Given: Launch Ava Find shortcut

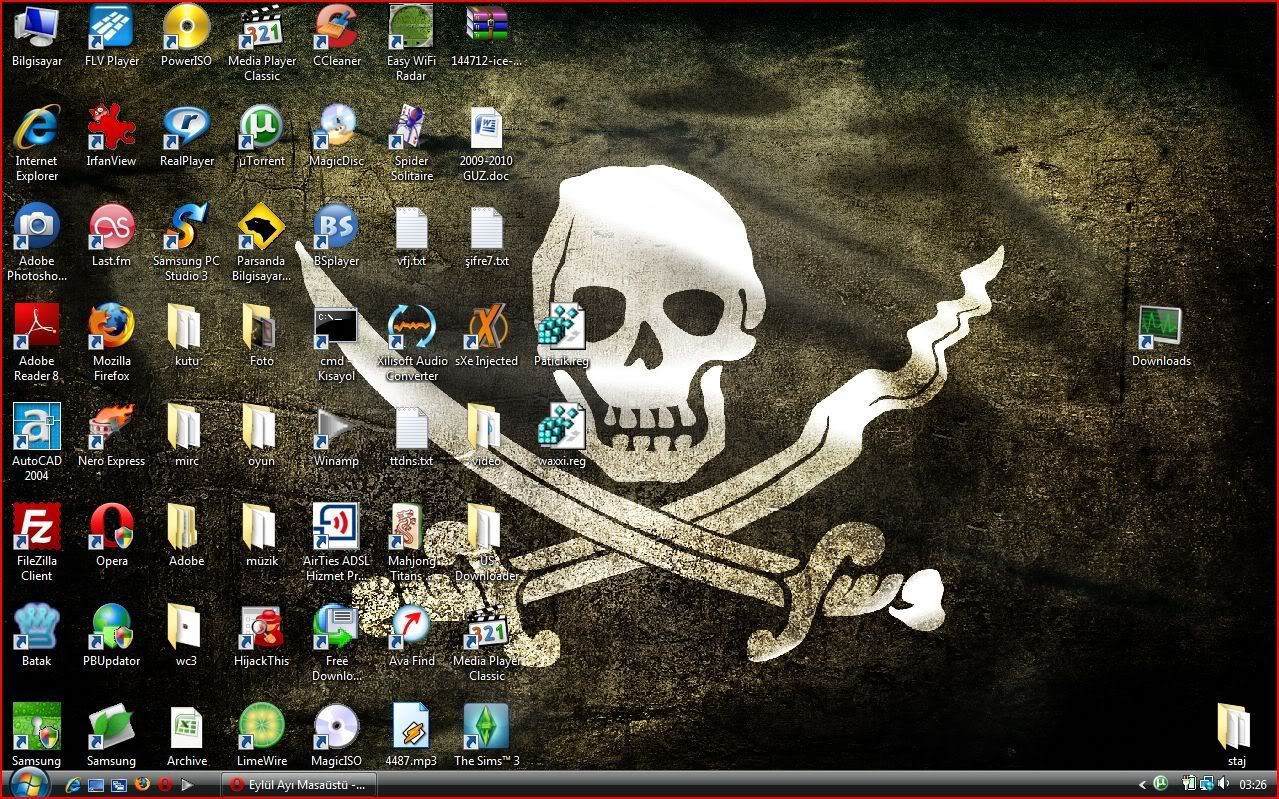Looking at the screenshot, I should [411, 636].
